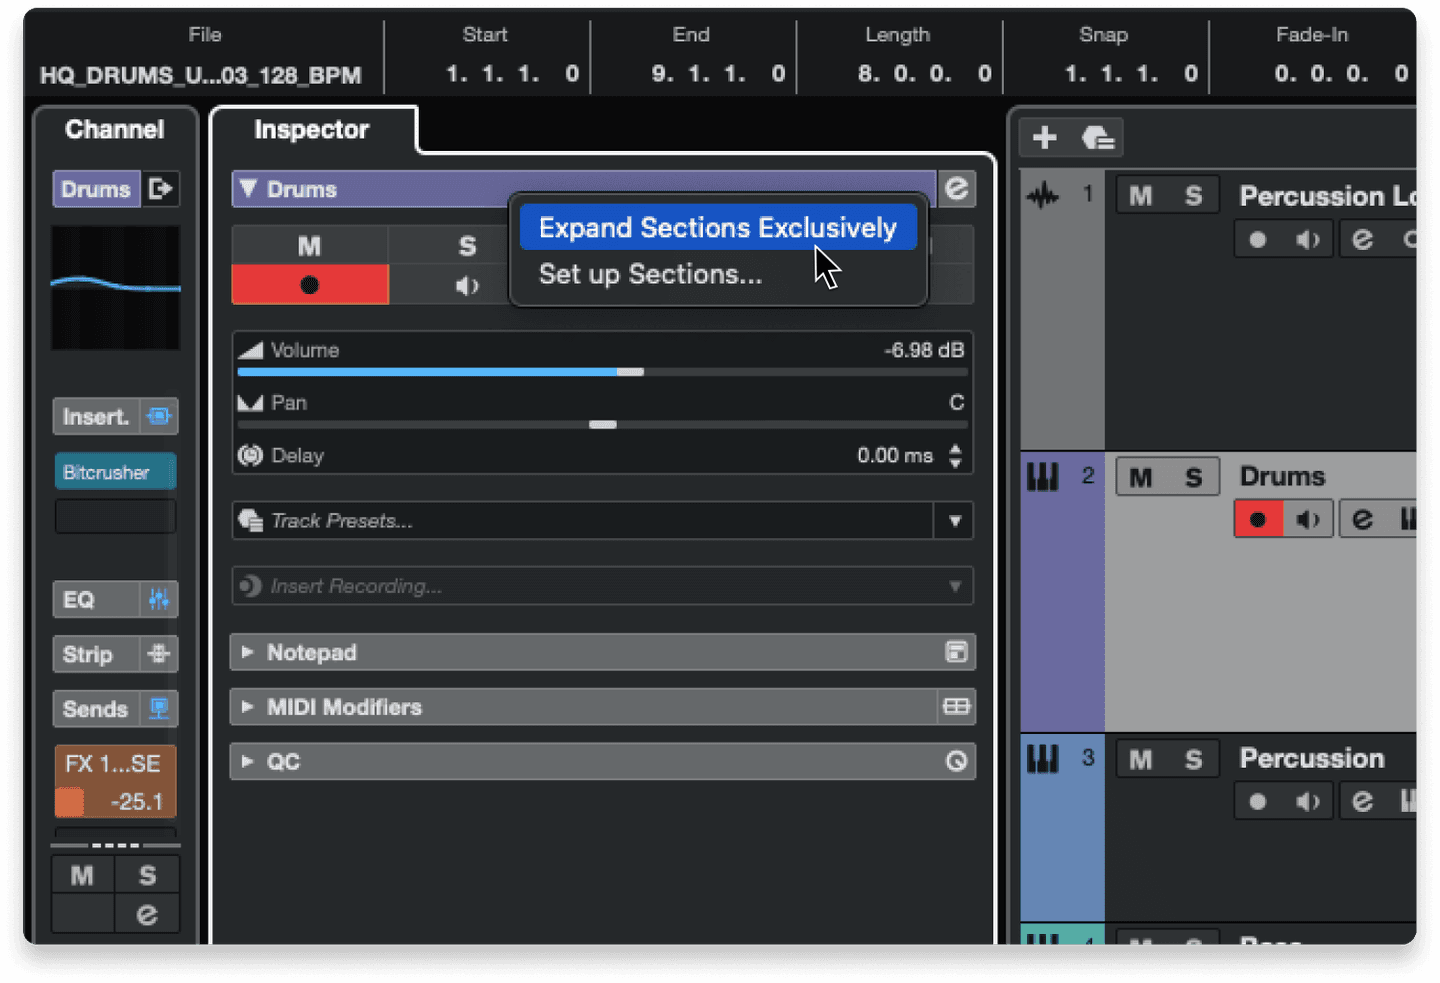Screen dimensions: 1440x983
Task: Adjust the Volume slider in the inspector
Action: tap(632, 371)
